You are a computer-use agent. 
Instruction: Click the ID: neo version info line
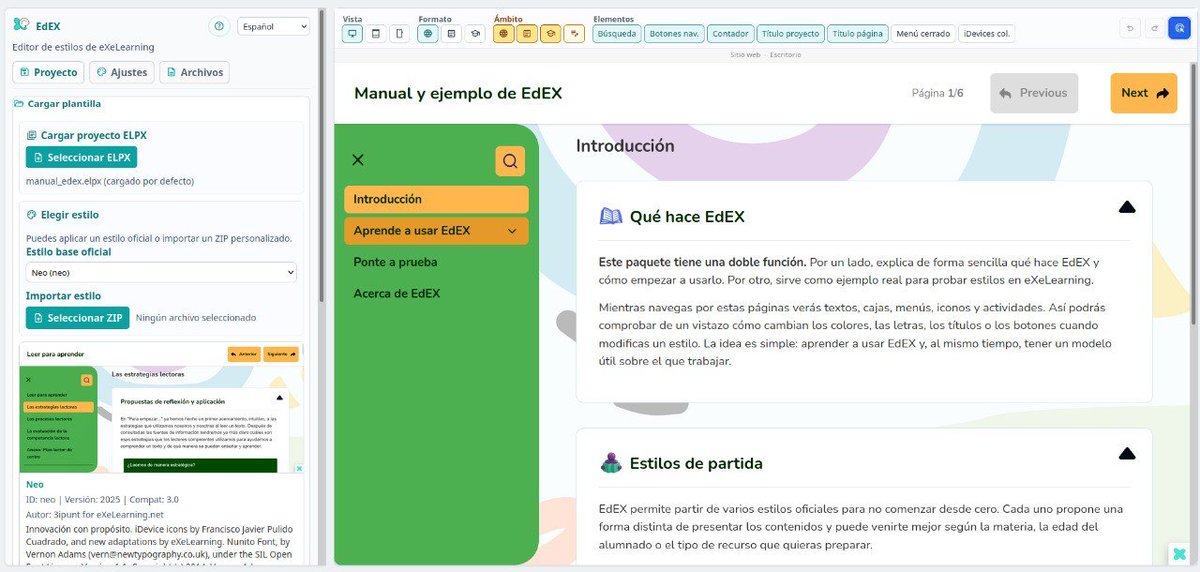(x=102, y=499)
